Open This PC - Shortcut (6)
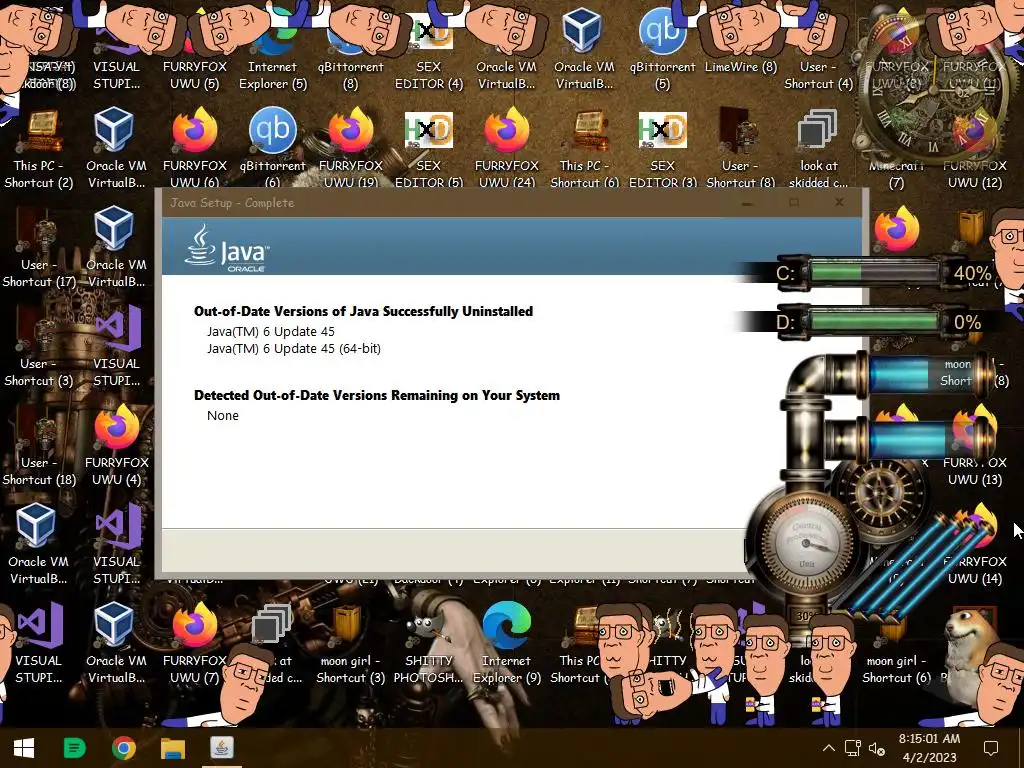The image size is (1024, 768). pos(584,150)
